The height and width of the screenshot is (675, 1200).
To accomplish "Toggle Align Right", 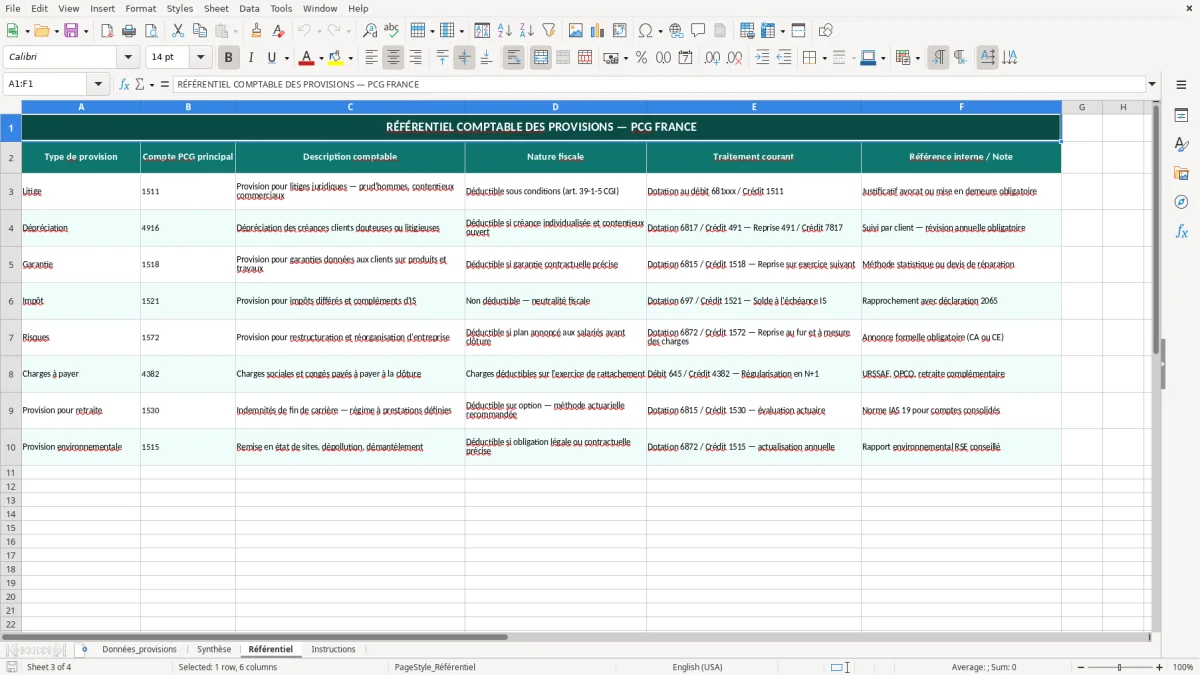I will point(416,58).
